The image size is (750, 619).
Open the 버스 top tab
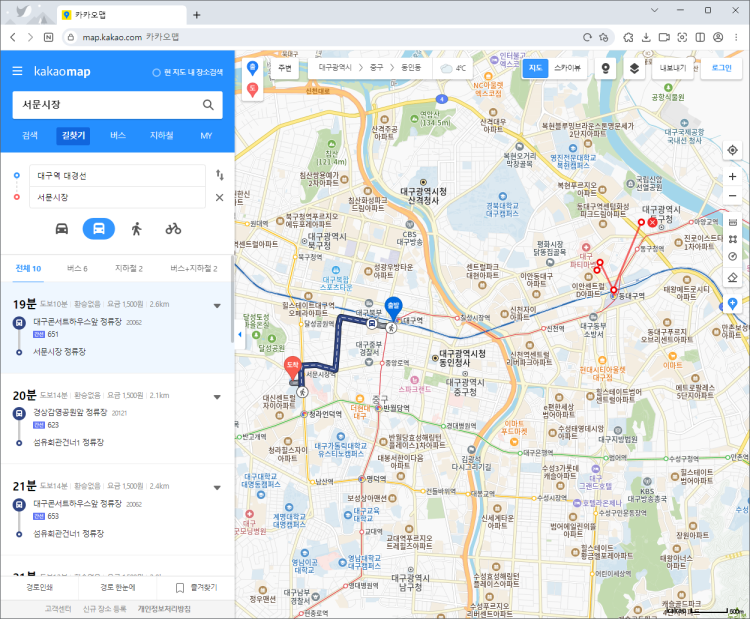[118, 135]
